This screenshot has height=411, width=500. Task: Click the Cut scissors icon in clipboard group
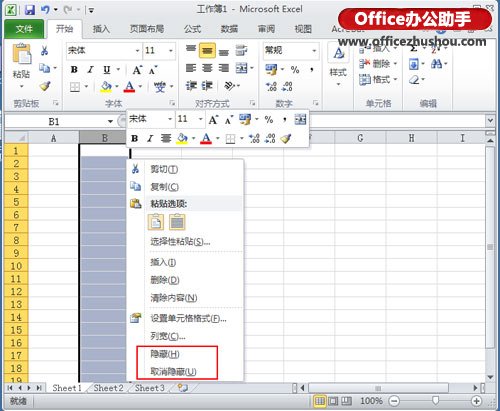(44, 51)
